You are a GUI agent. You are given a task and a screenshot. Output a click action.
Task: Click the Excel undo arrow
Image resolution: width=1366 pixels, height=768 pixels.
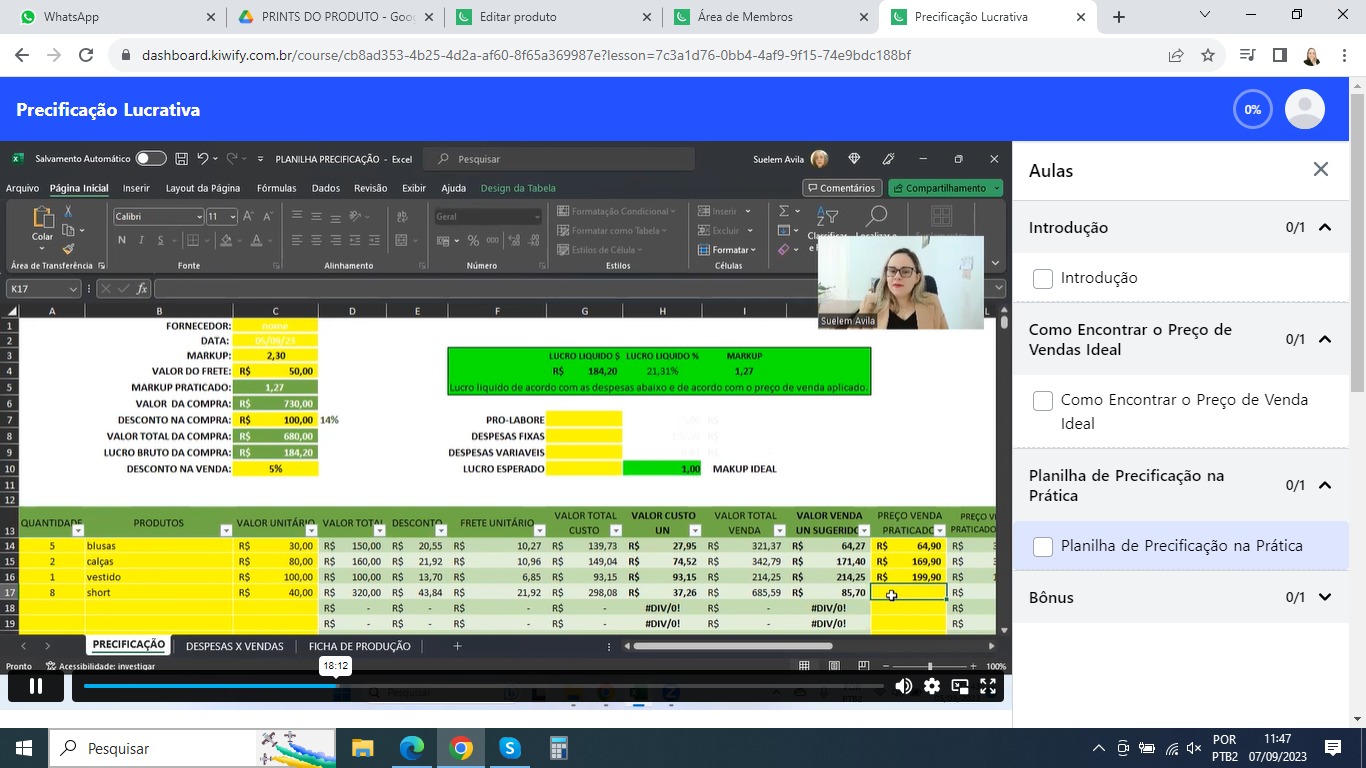point(203,158)
